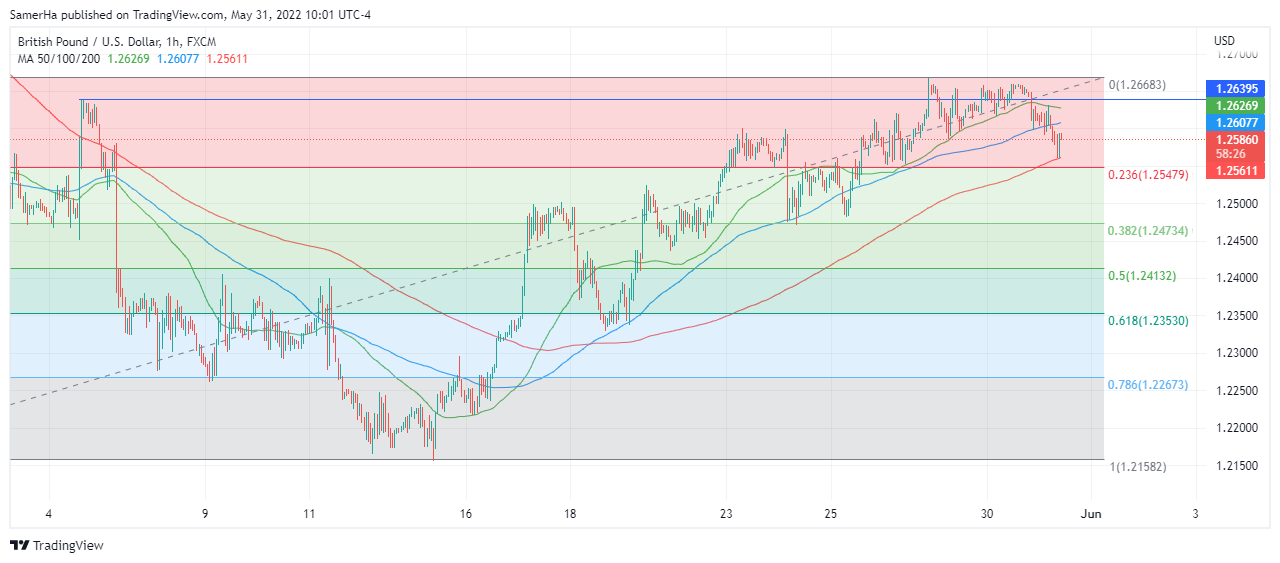This screenshot has width=1280, height=563.
Task: Click the green 1.26269 price tag on axis
Action: tap(1238, 106)
